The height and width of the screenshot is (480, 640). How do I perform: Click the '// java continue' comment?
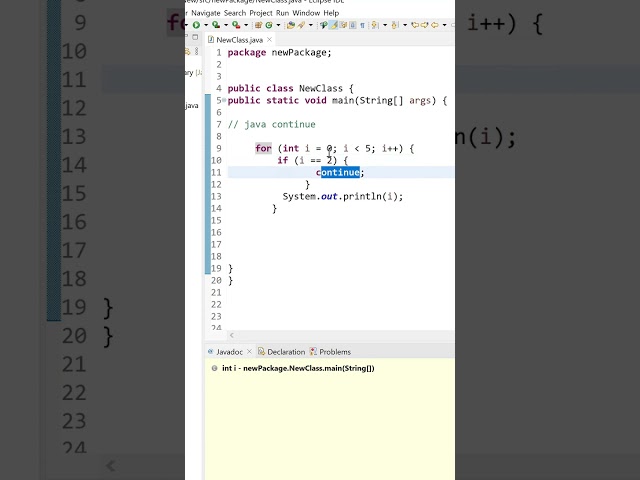271,124
